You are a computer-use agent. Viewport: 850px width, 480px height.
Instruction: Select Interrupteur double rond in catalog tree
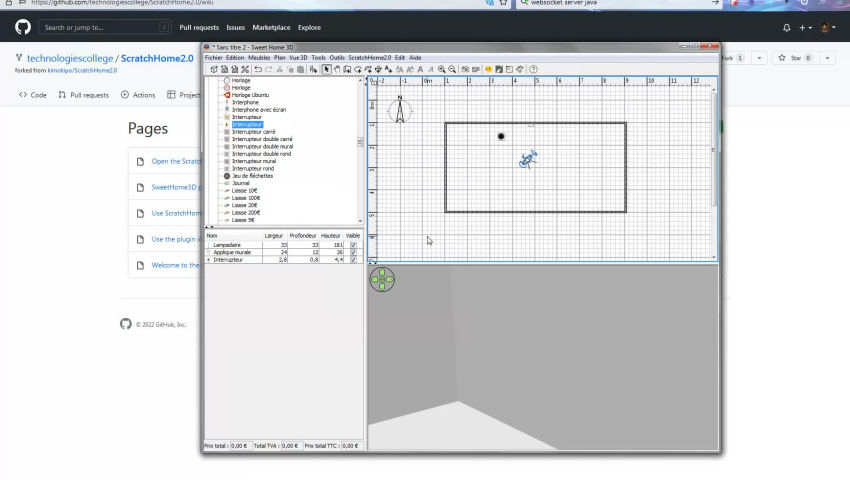tap(261, 154)
